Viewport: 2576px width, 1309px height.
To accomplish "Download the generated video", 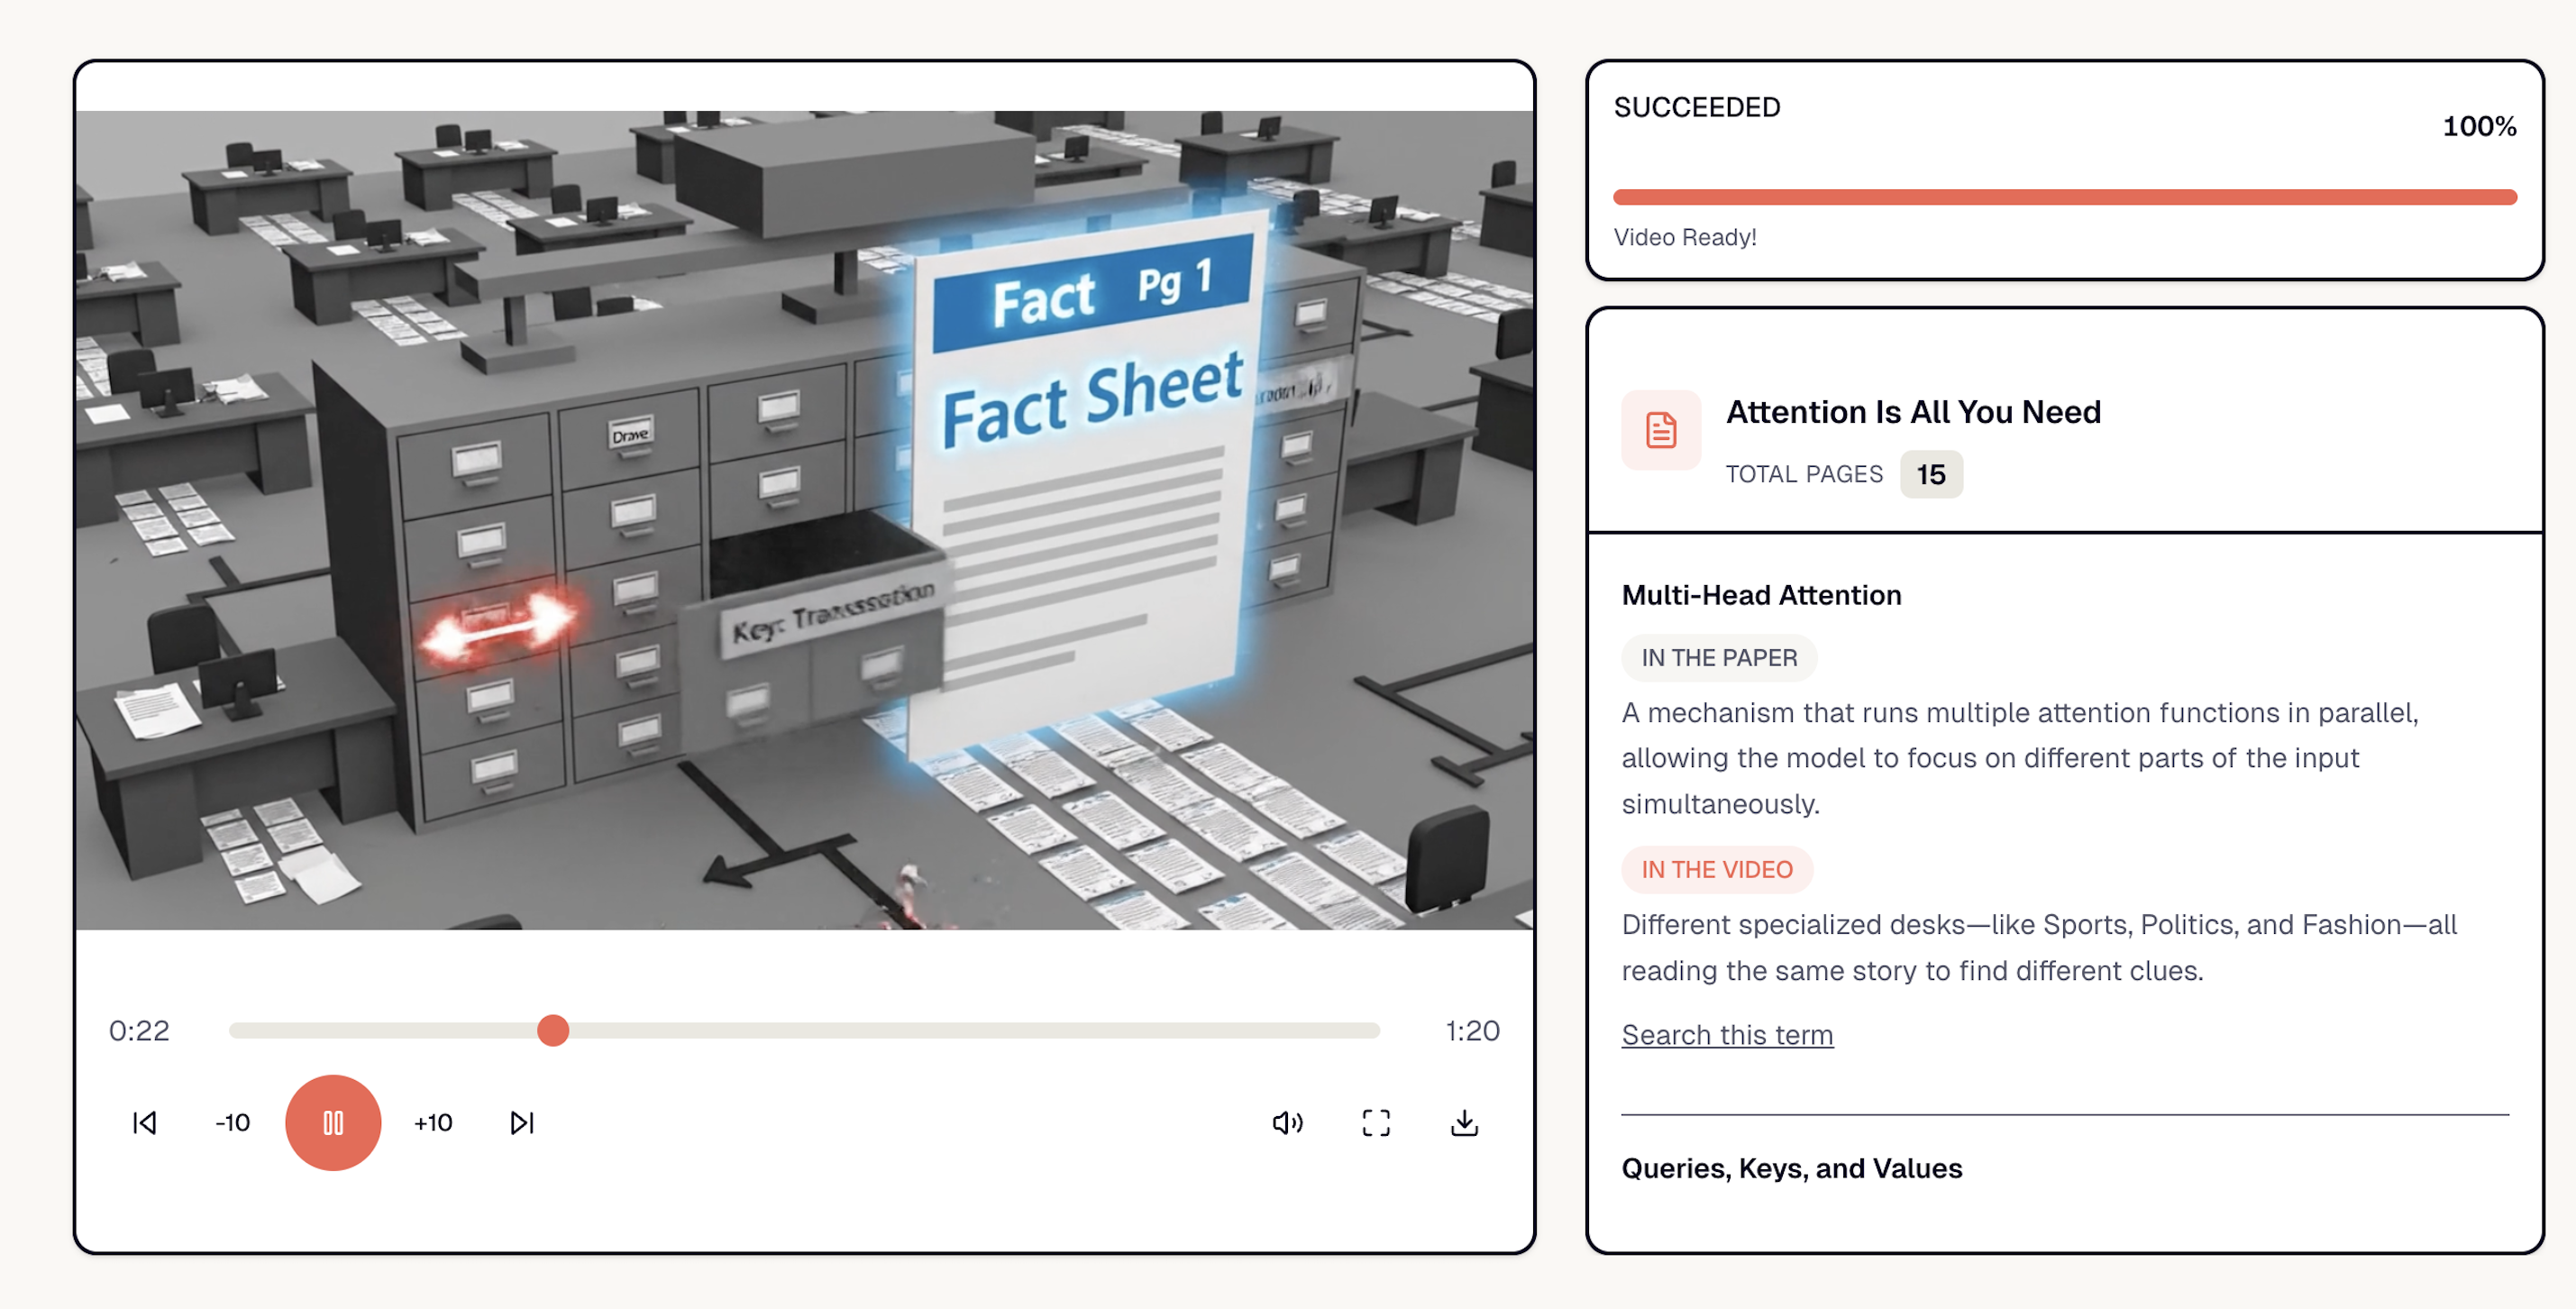I will pos(1464,1122).
